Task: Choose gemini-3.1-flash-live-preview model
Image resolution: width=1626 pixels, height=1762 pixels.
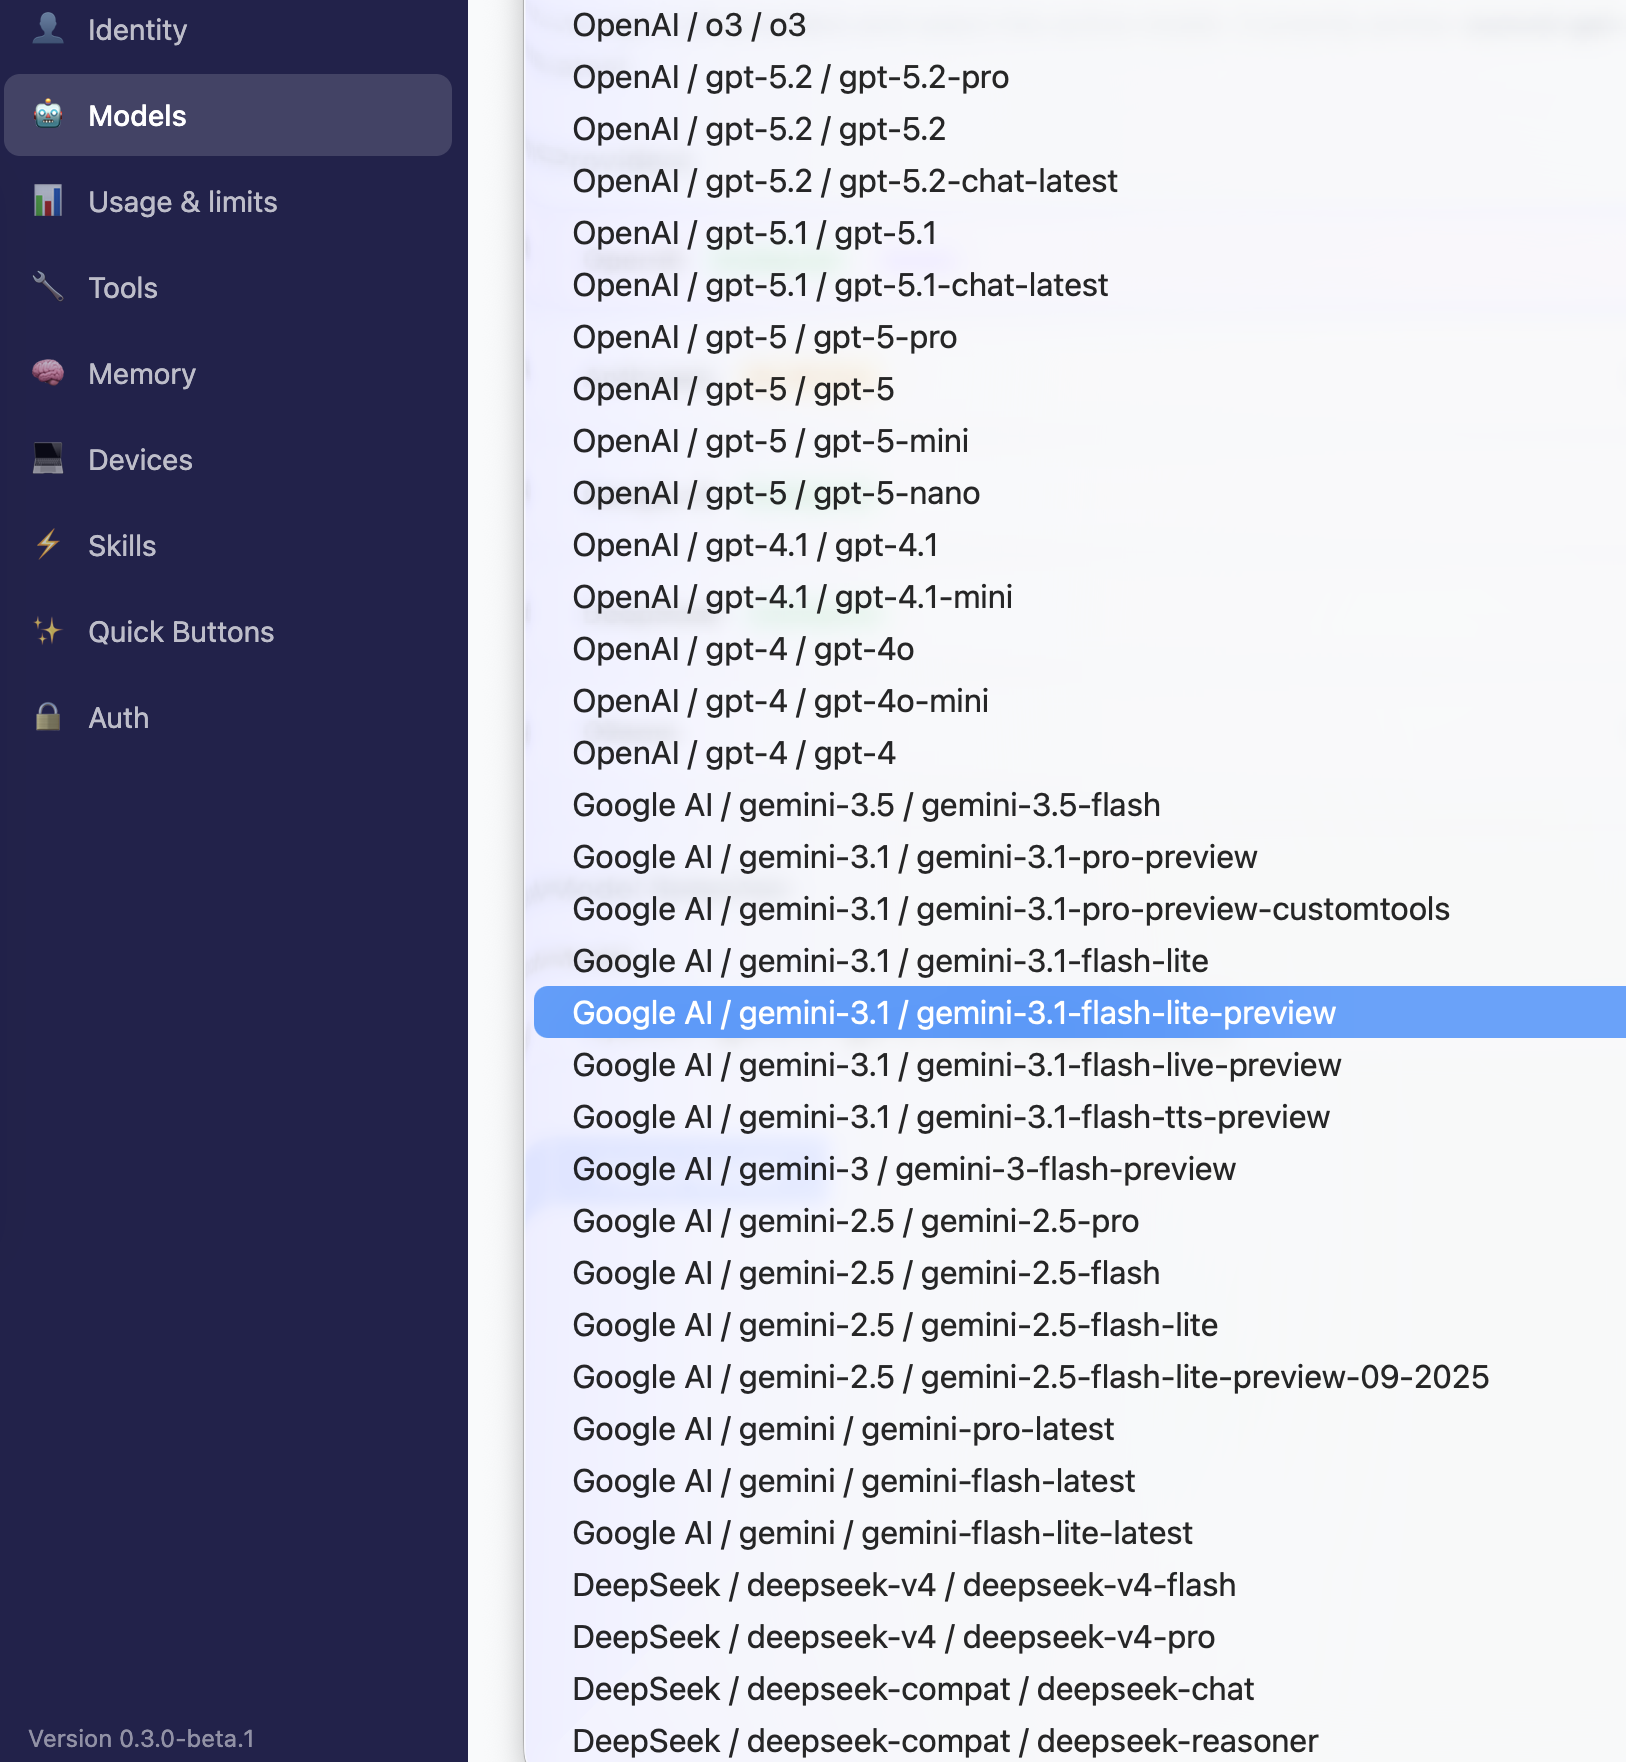Action: [1080, 1065]
